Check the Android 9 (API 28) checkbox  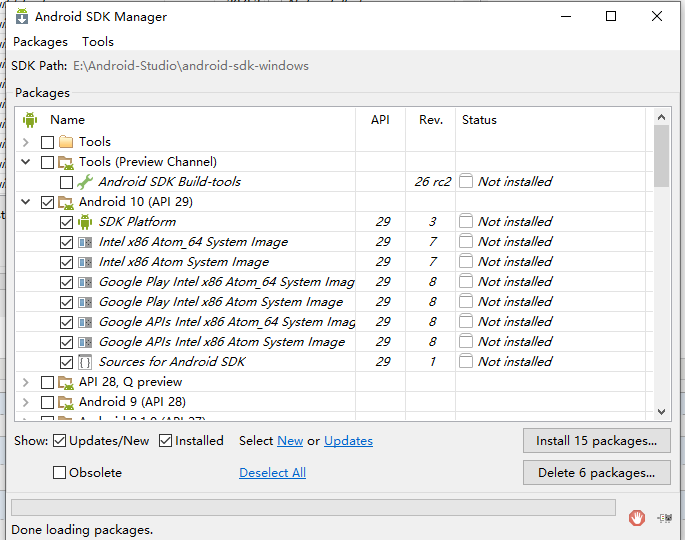coord(47,402)
